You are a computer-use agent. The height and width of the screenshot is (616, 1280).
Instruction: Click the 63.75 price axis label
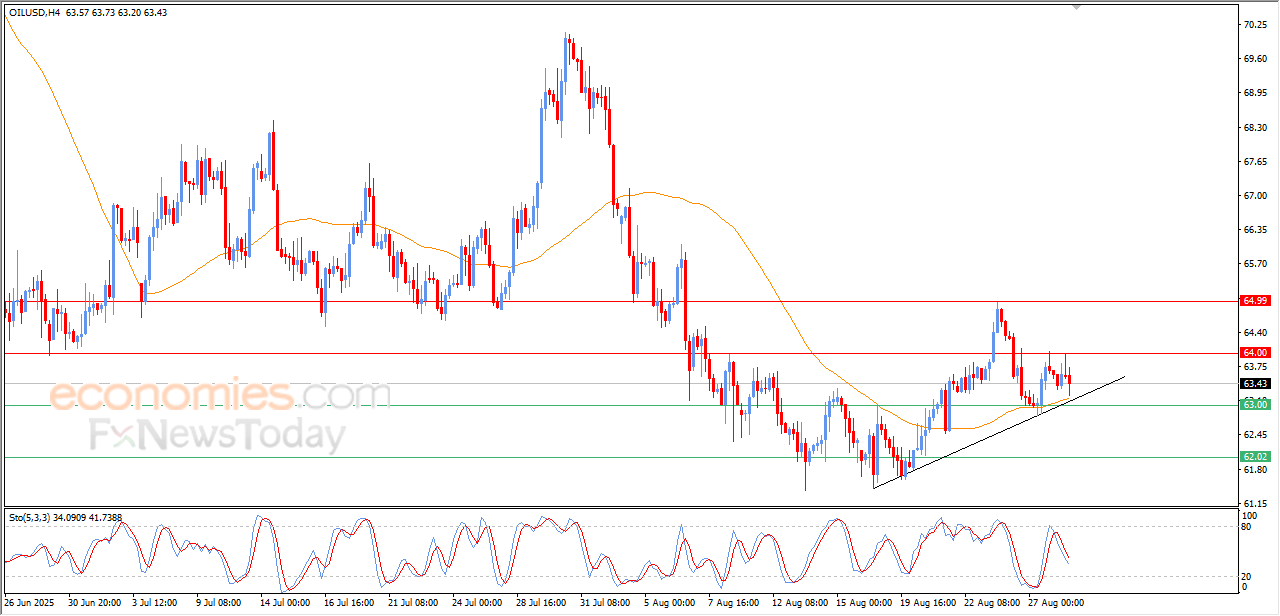(x=1254, y=366)
